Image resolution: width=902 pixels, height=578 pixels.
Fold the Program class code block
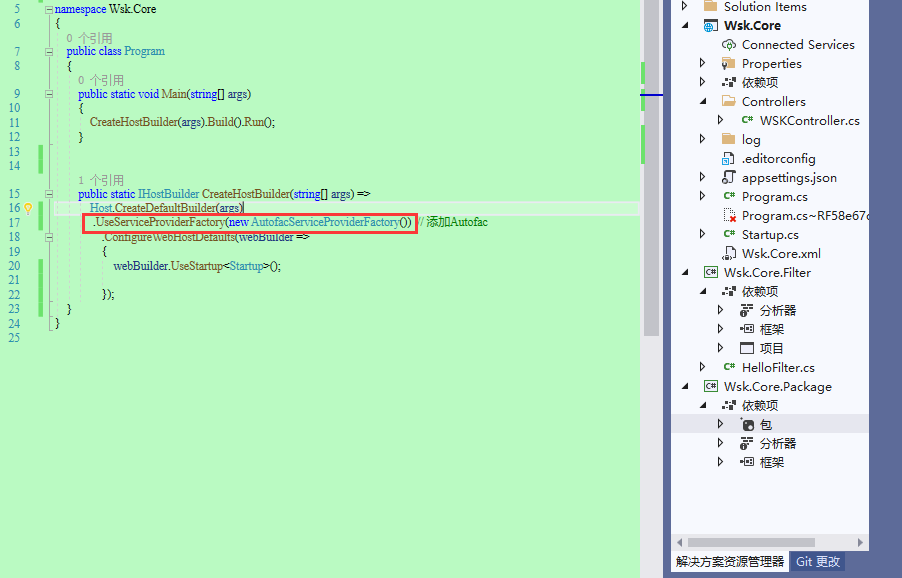click(49, 52)
